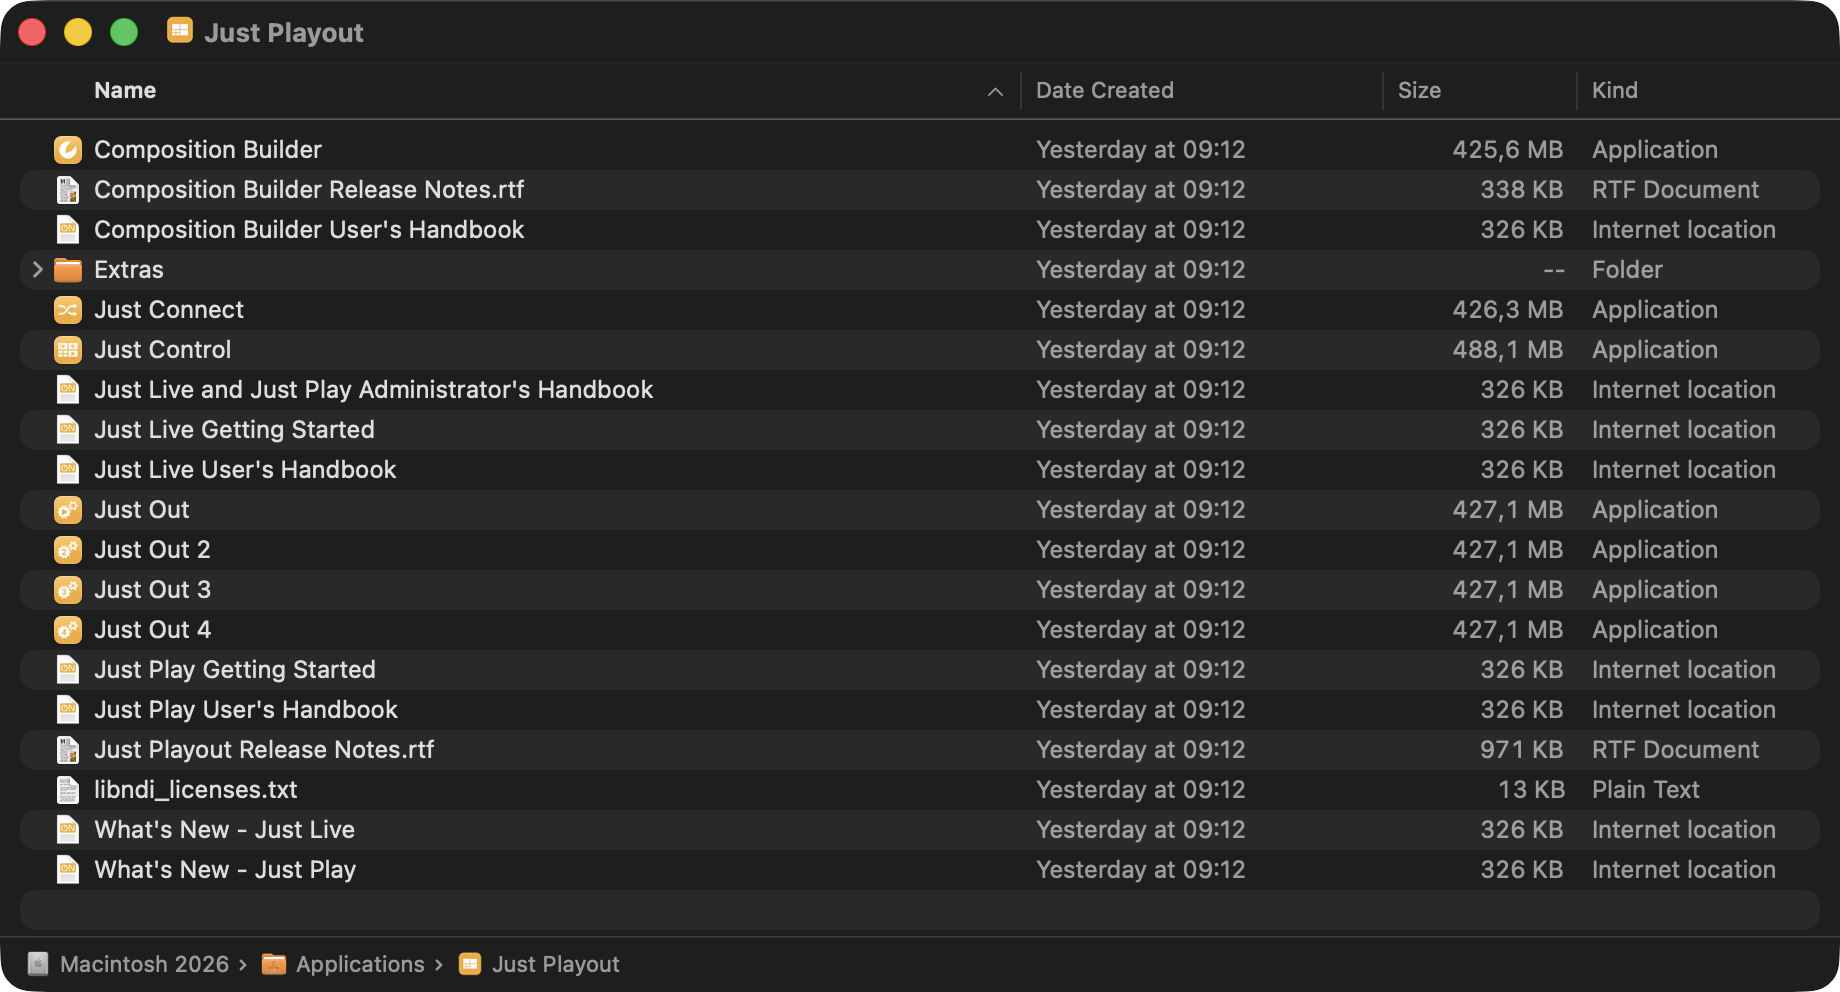The height and width of the screenshot is (992, 1840).
Task: Click the libndi_licenses.txt file icon
Action: [67, 790]
